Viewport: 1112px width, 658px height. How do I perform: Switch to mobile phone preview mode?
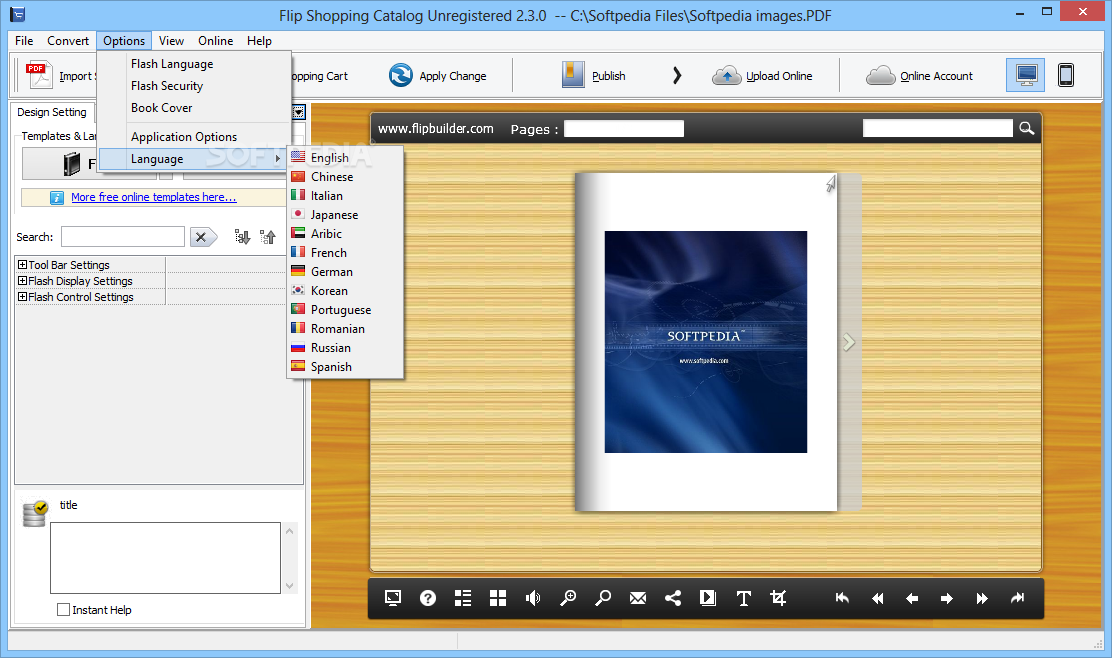pos(1065,74)
